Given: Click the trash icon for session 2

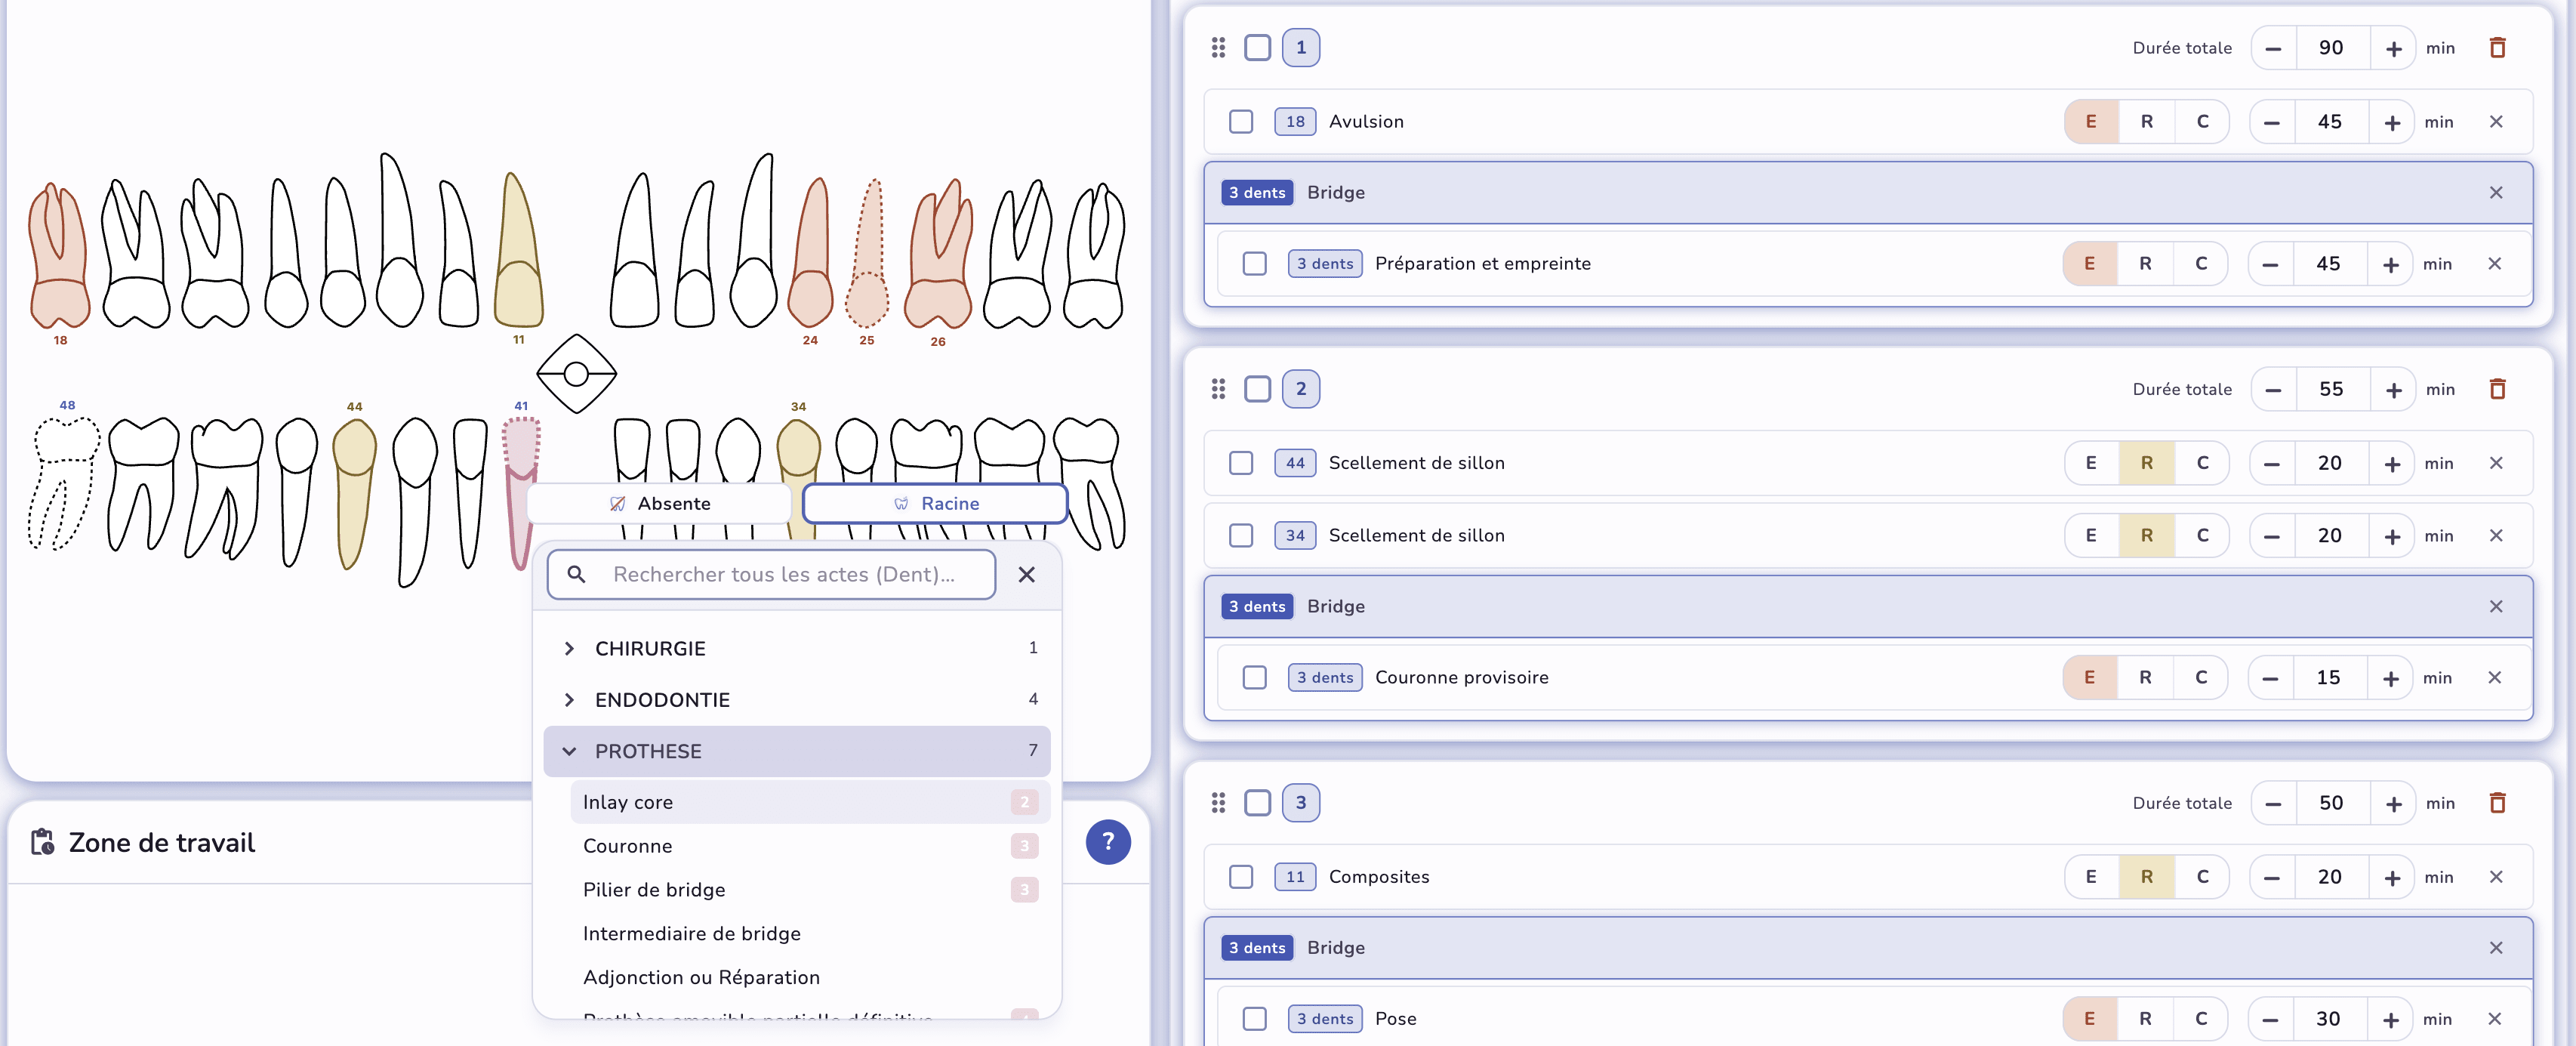Looking at the screenshot, I should click(x=2497, y=389).
